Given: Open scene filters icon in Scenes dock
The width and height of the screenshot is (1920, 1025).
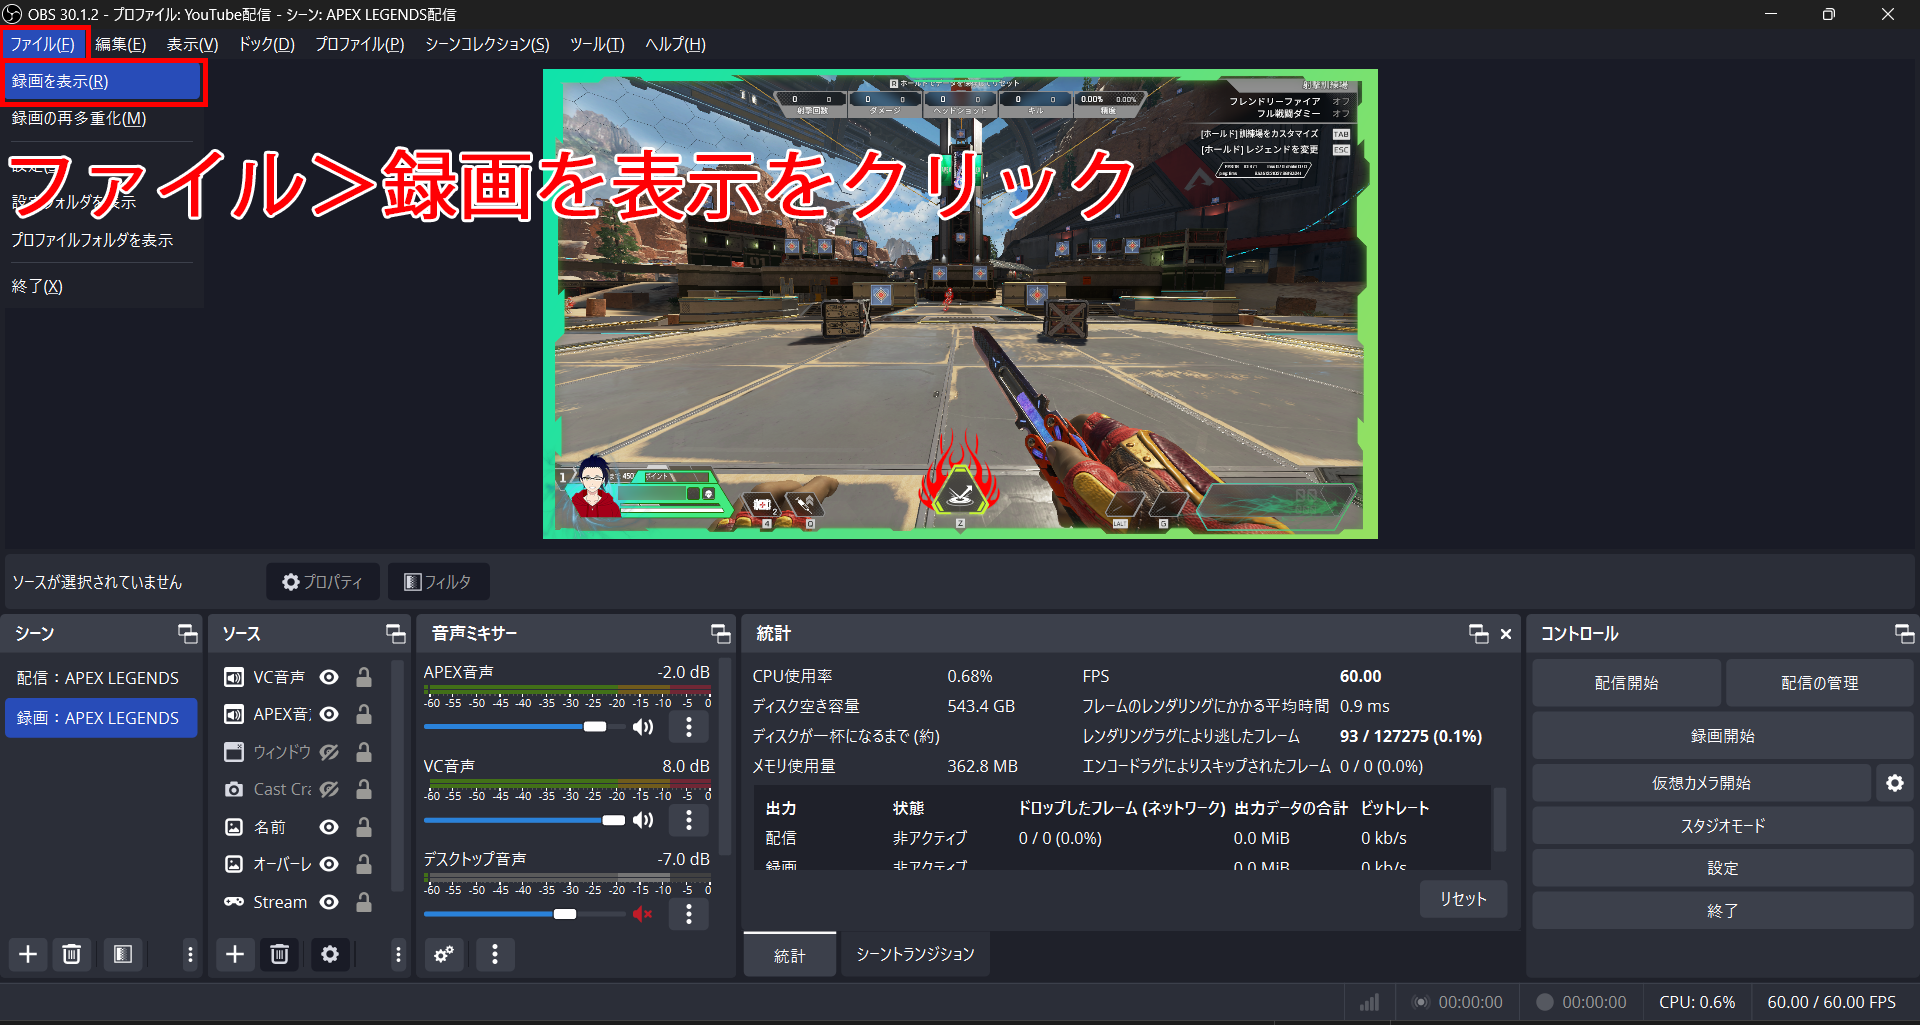Looking at the screenshot, I should point(123,954).
